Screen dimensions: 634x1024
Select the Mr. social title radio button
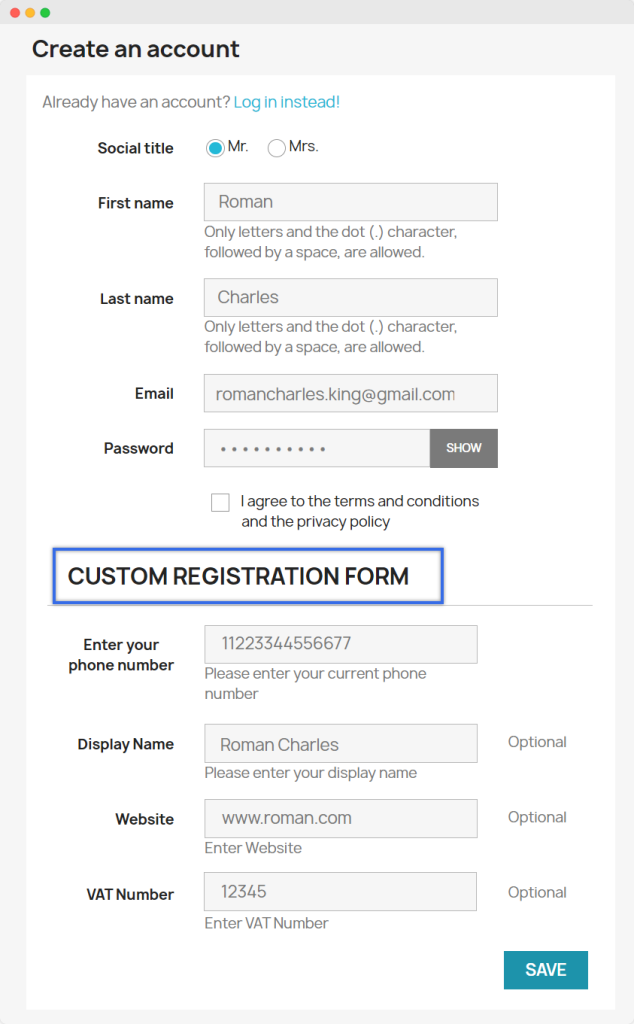[x=215, y=148]
